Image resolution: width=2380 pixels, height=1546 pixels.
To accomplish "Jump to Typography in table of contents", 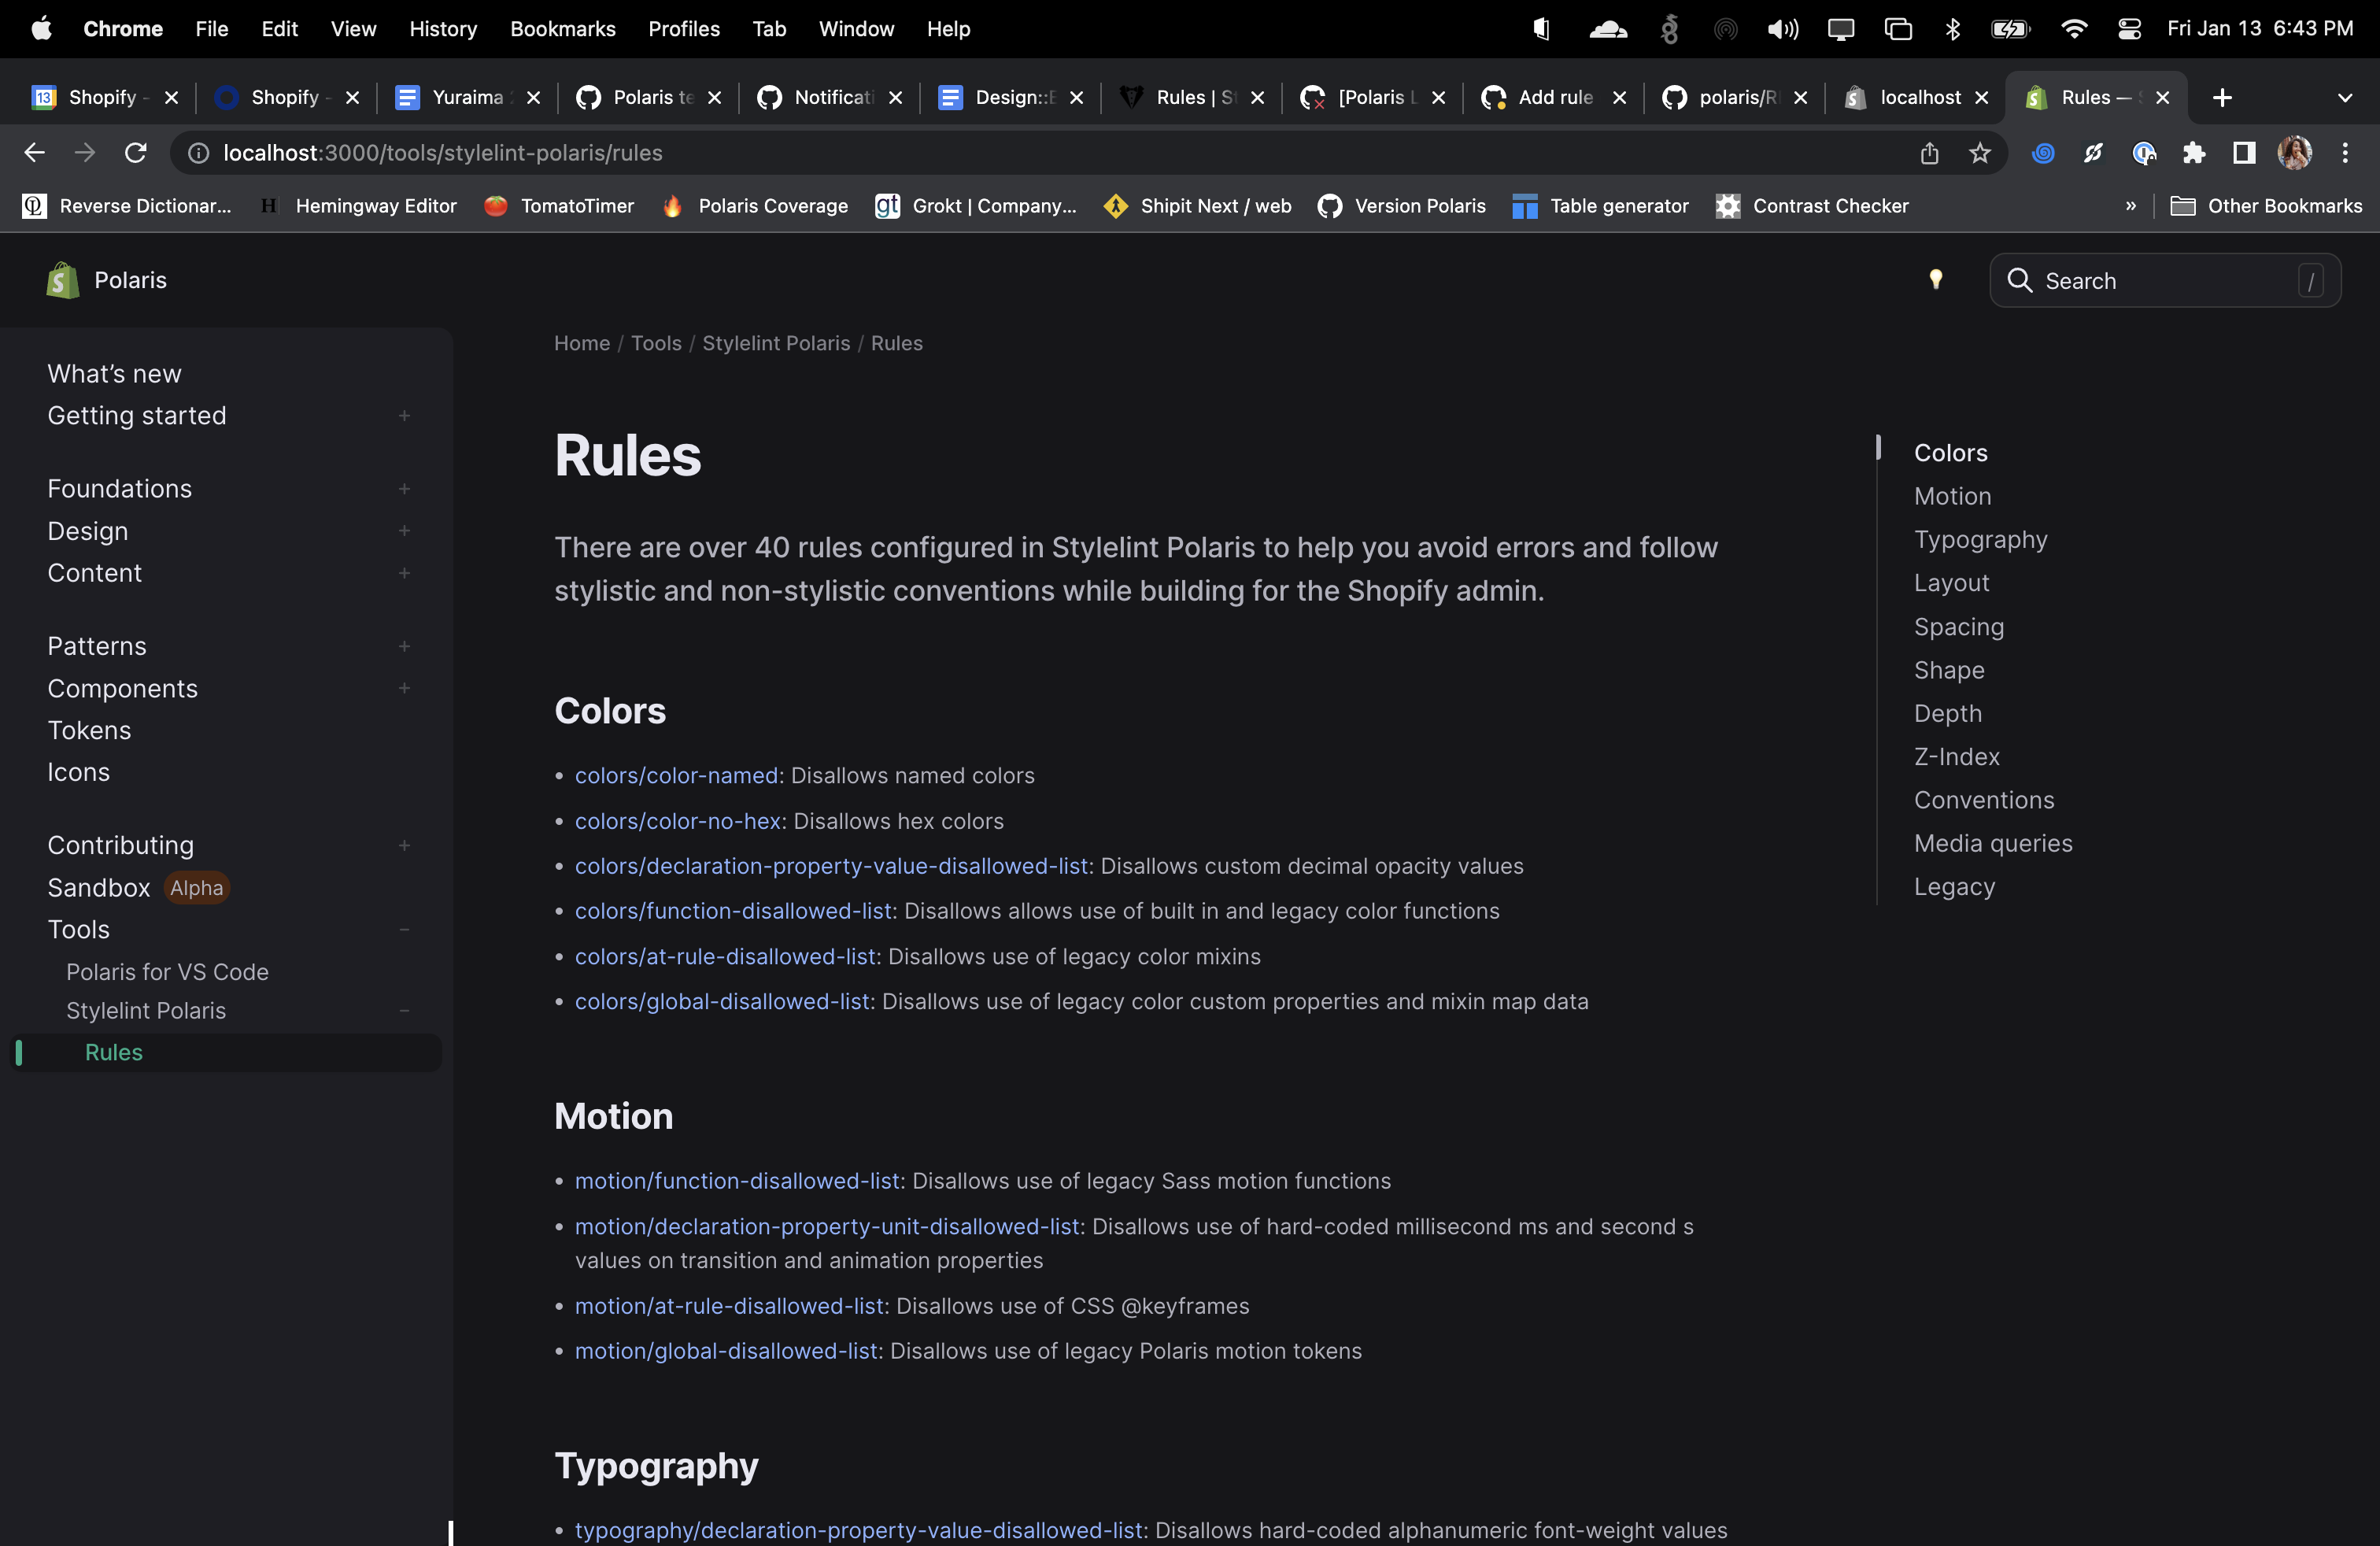I will [1980, 540].
